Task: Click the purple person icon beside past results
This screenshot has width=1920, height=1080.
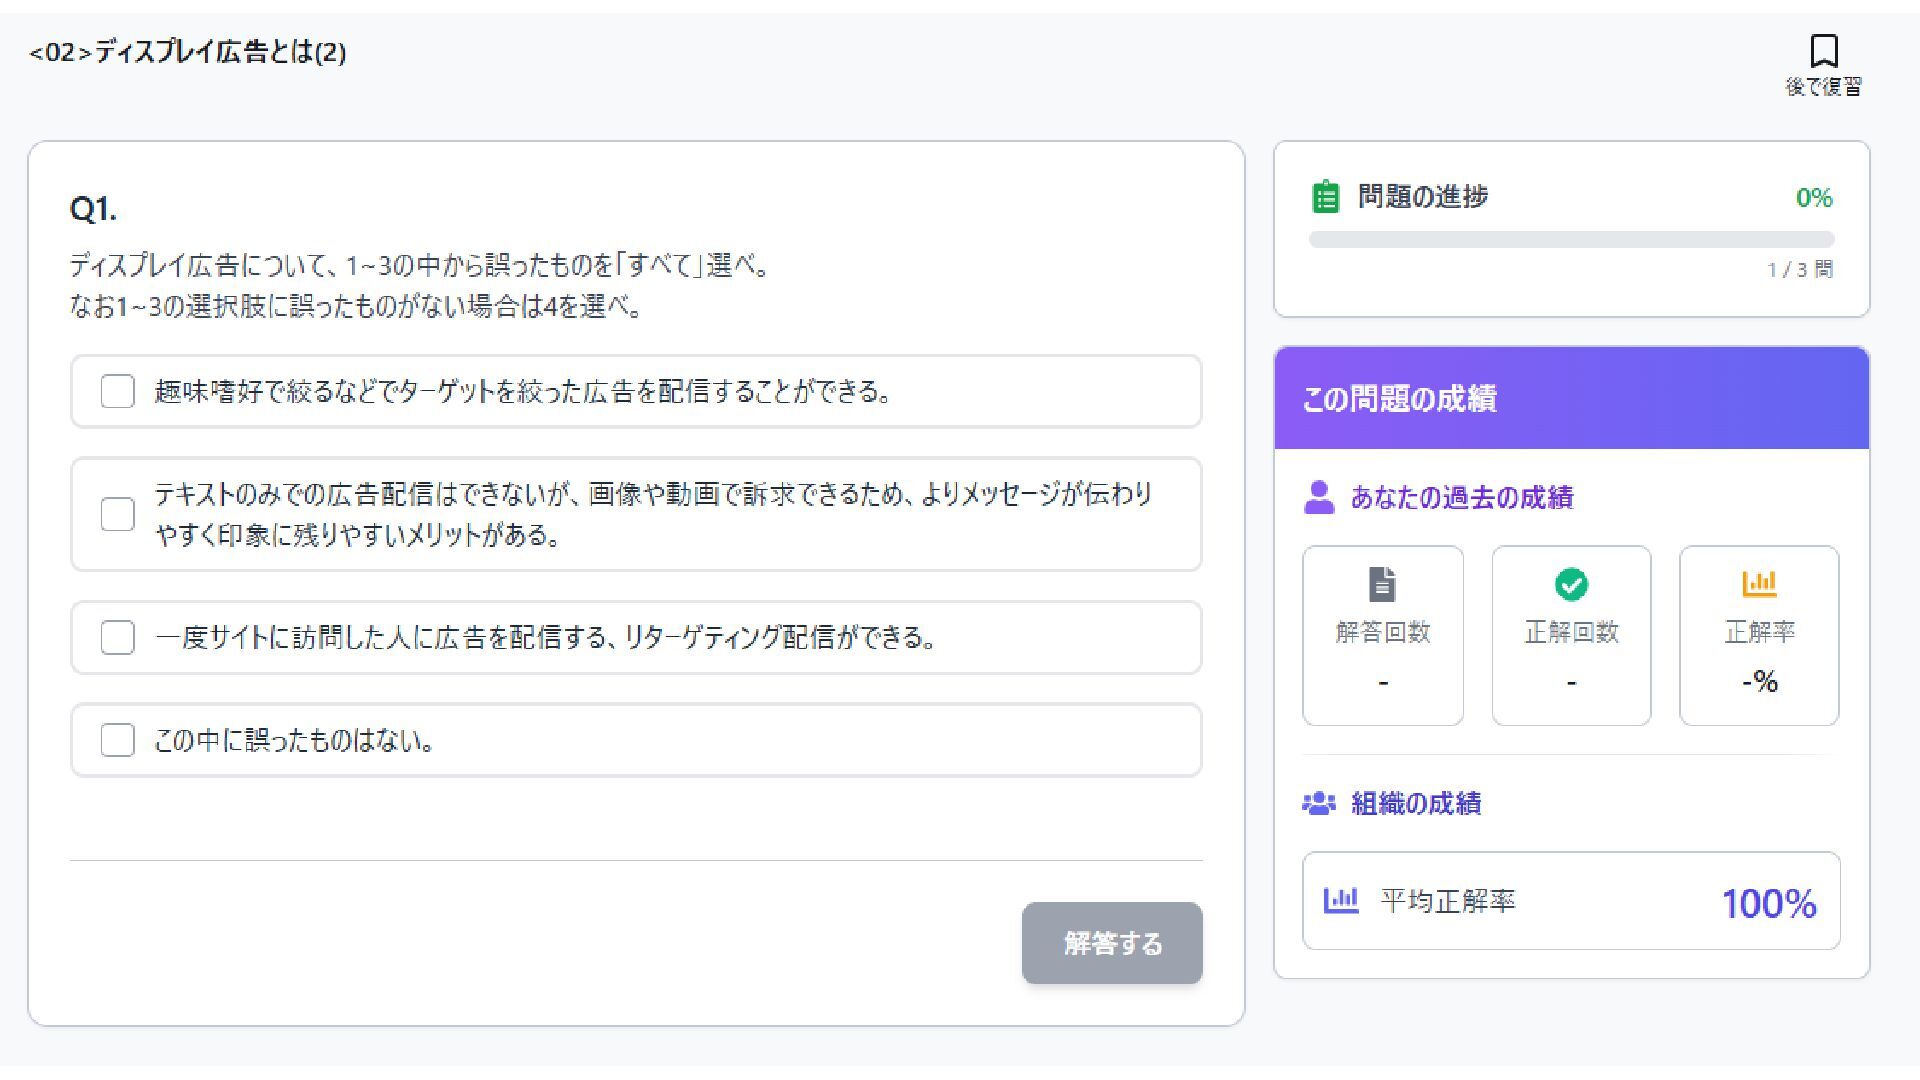Action: click(1319, 497)
